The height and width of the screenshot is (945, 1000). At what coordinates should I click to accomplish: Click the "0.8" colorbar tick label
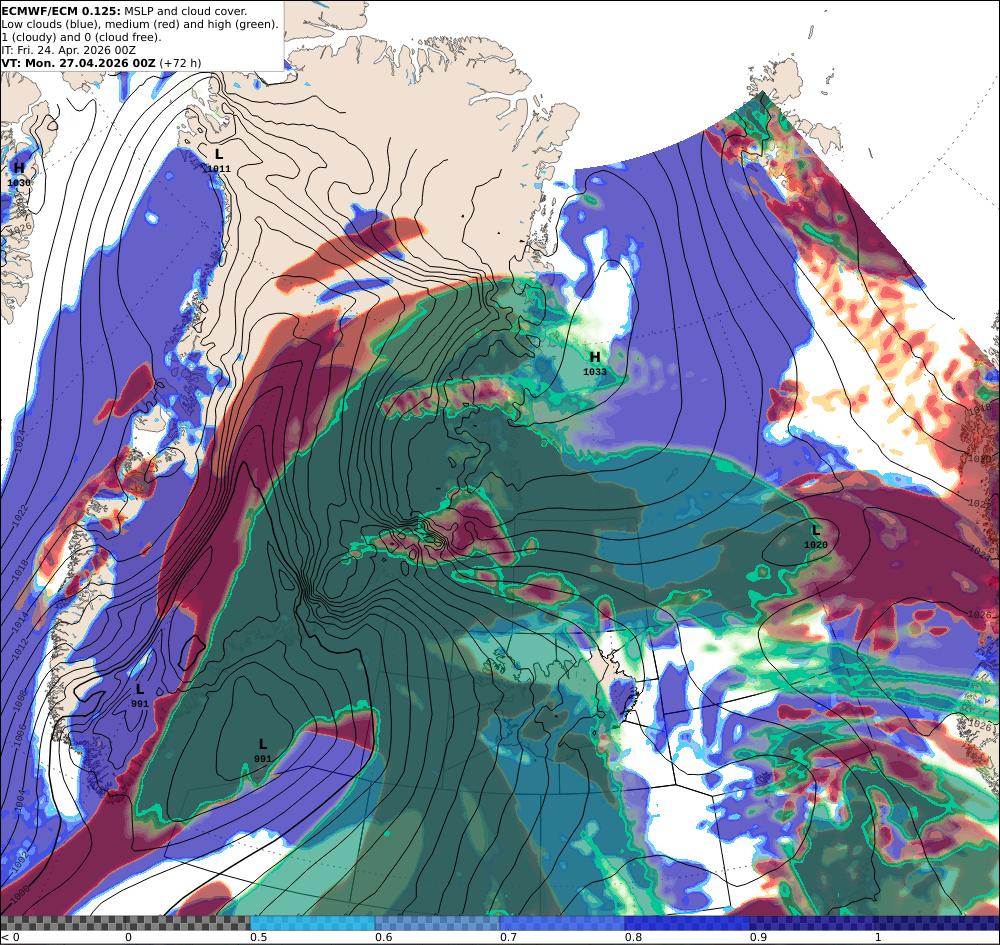click(633, 937)
